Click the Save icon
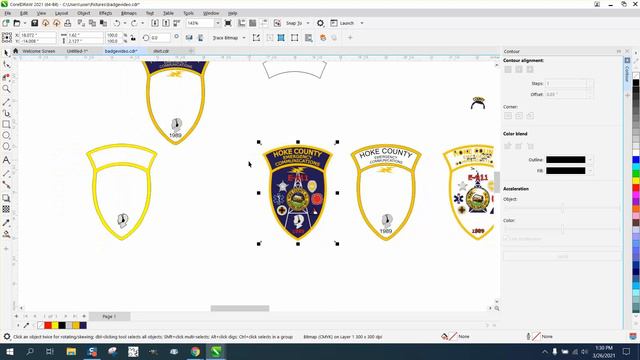 [x=35, y=23]
